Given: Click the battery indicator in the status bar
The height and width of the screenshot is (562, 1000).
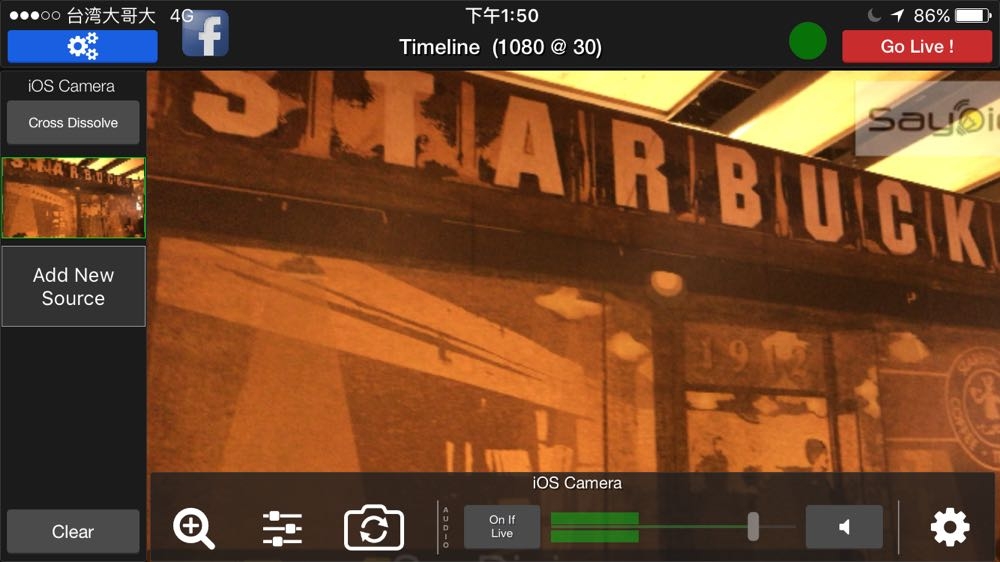Looking at the screenshot, I should pos(973,15).
